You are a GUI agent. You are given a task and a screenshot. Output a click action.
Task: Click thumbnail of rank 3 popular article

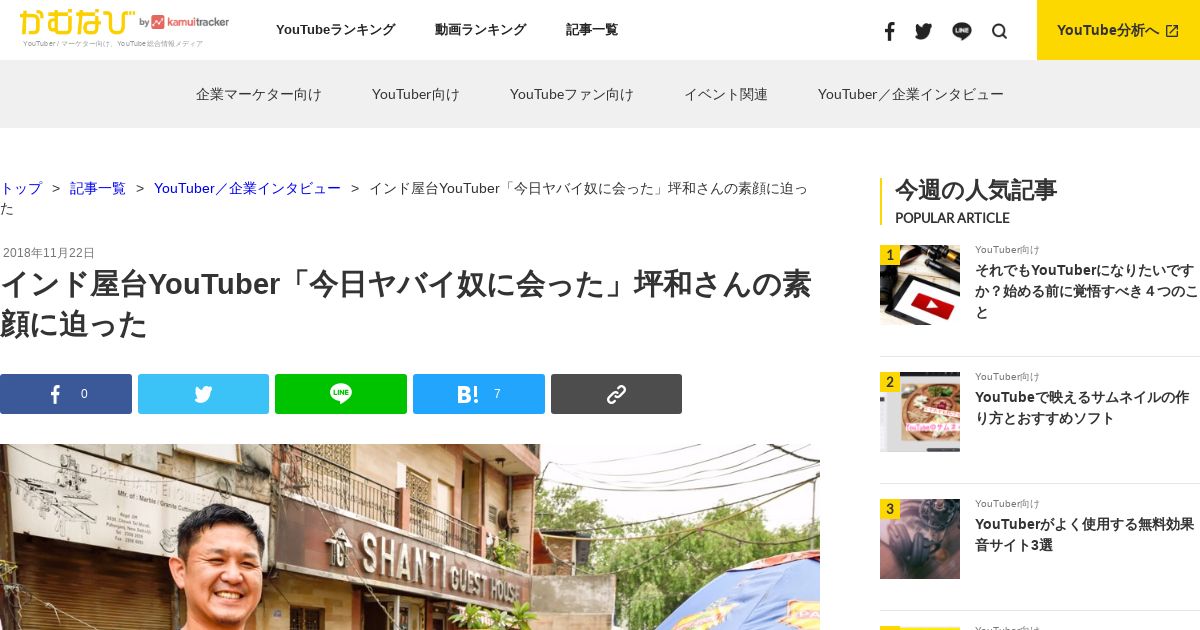920,539
